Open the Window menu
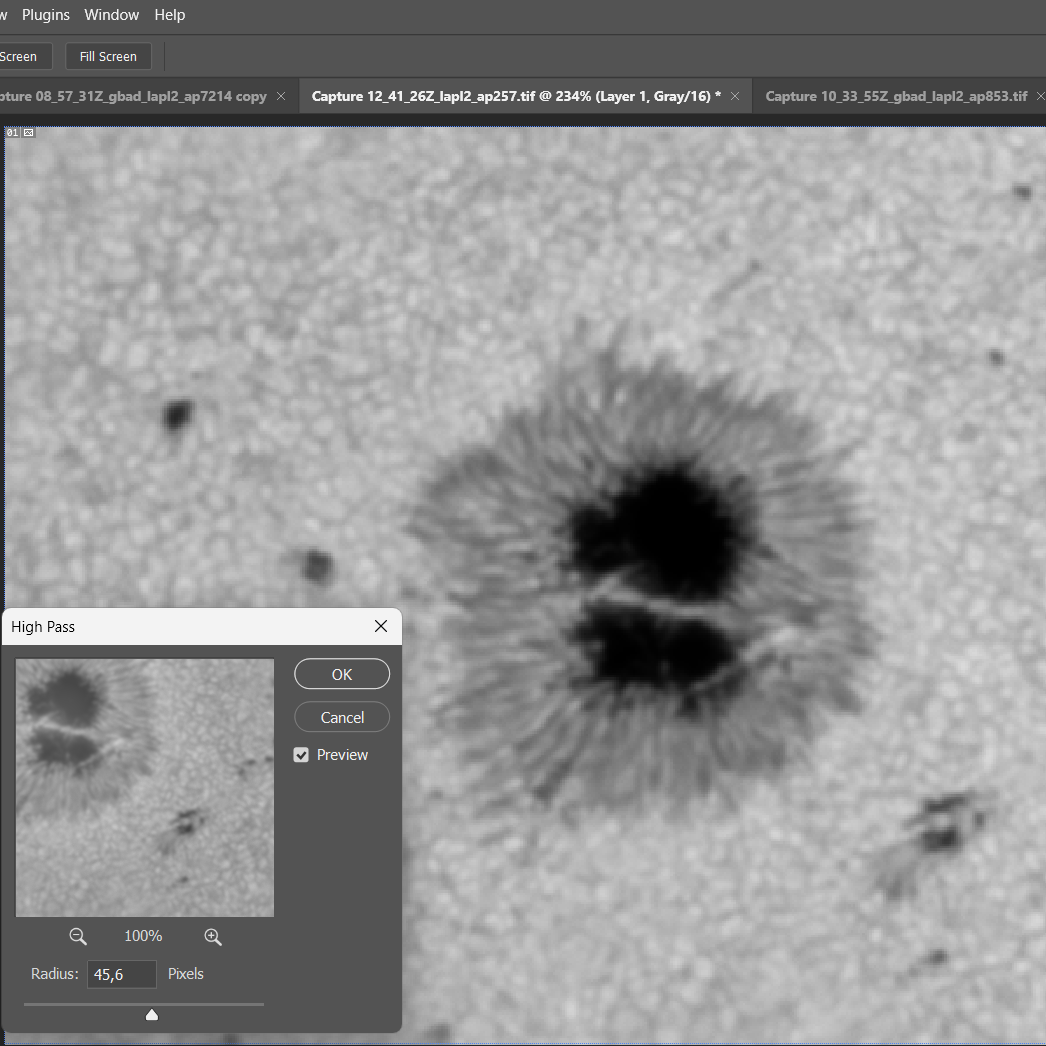This screenshot has width=1046, height=1046. point(112,15)
